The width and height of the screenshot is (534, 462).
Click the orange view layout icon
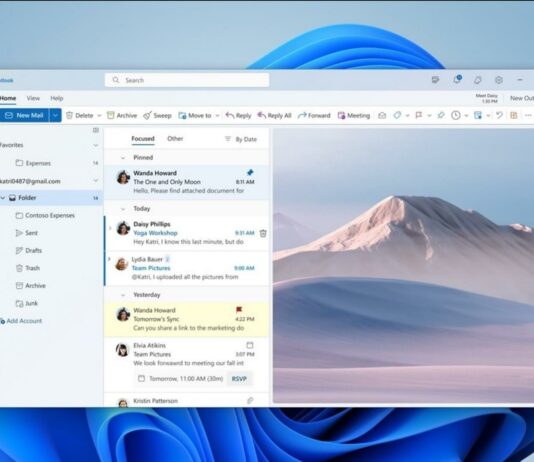click(x=514, y=115)
